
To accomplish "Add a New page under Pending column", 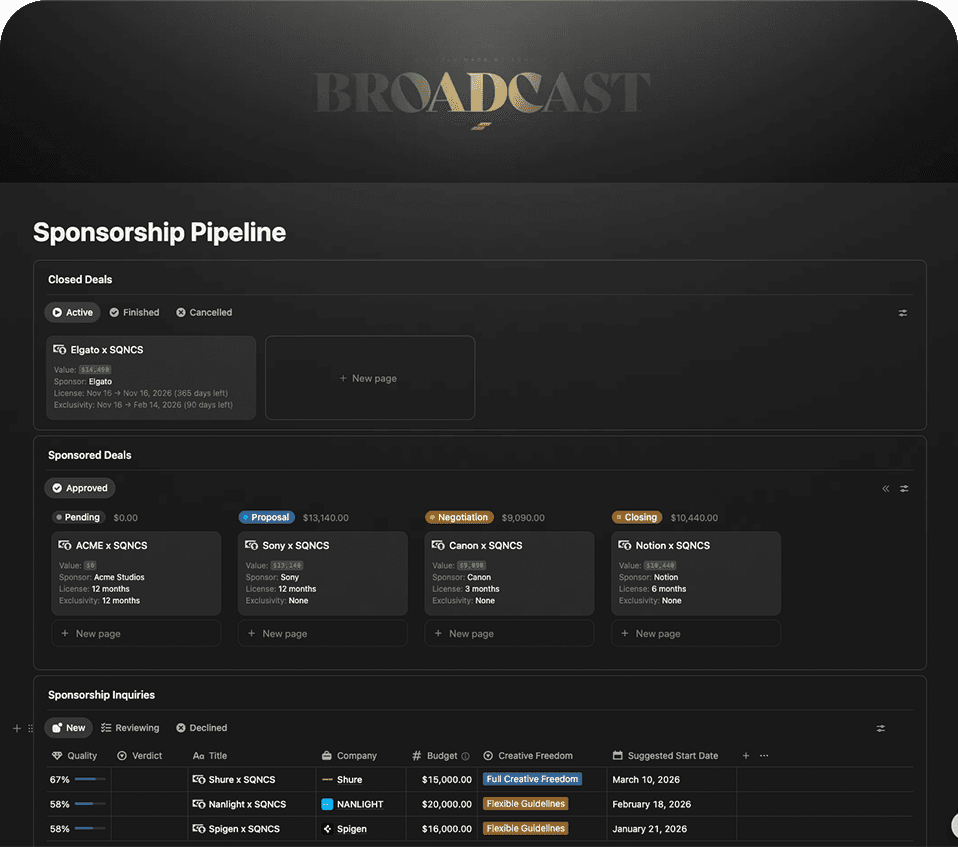I will [136, 634].
